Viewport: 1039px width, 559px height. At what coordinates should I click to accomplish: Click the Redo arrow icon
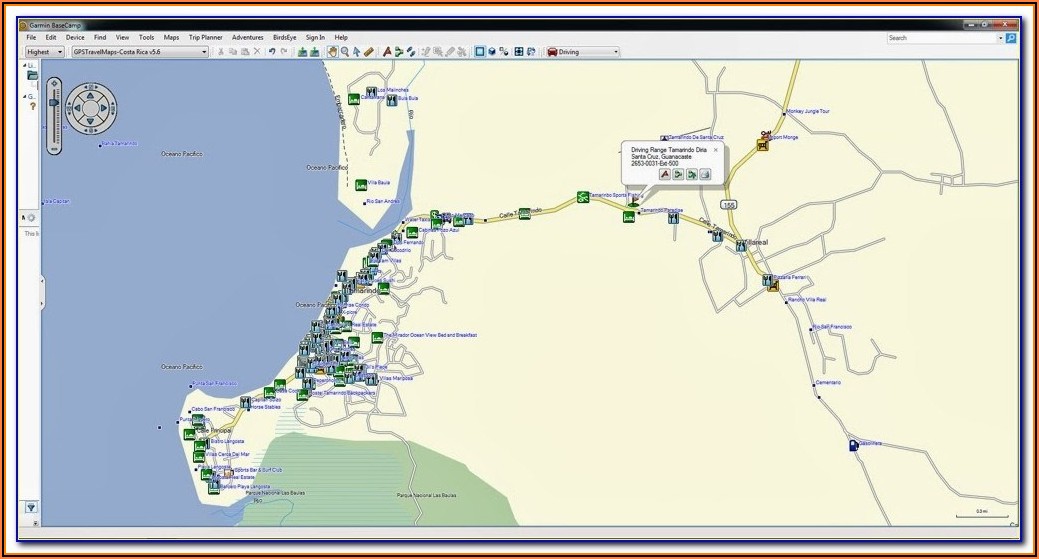point(284,52)
